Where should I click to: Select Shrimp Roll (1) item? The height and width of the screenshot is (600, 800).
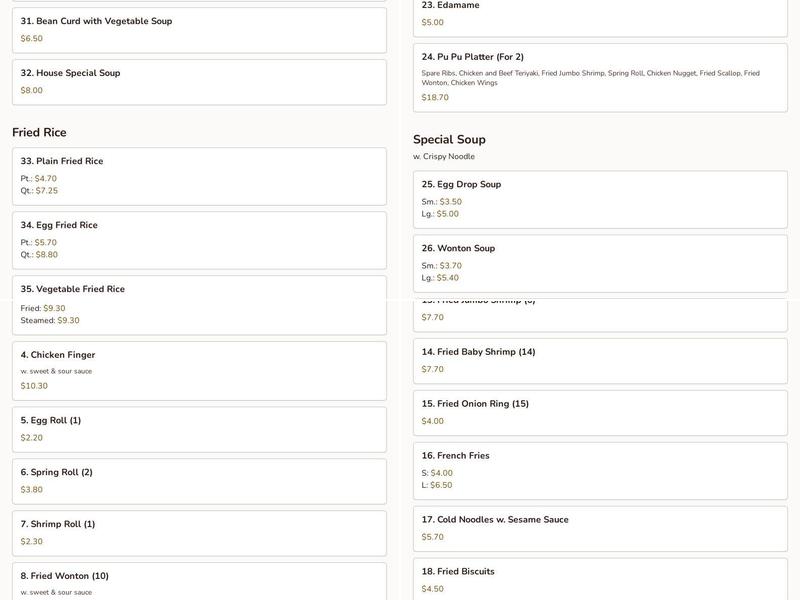(x=199, y=533)
